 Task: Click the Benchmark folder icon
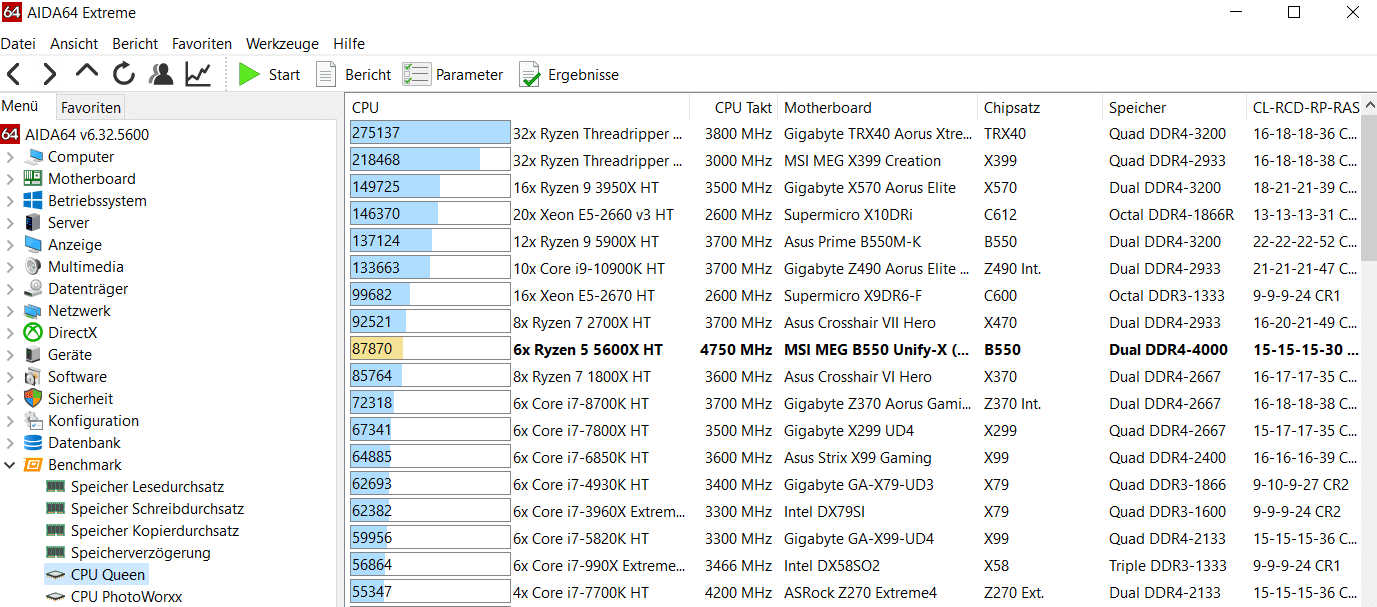tap(34, 465)
